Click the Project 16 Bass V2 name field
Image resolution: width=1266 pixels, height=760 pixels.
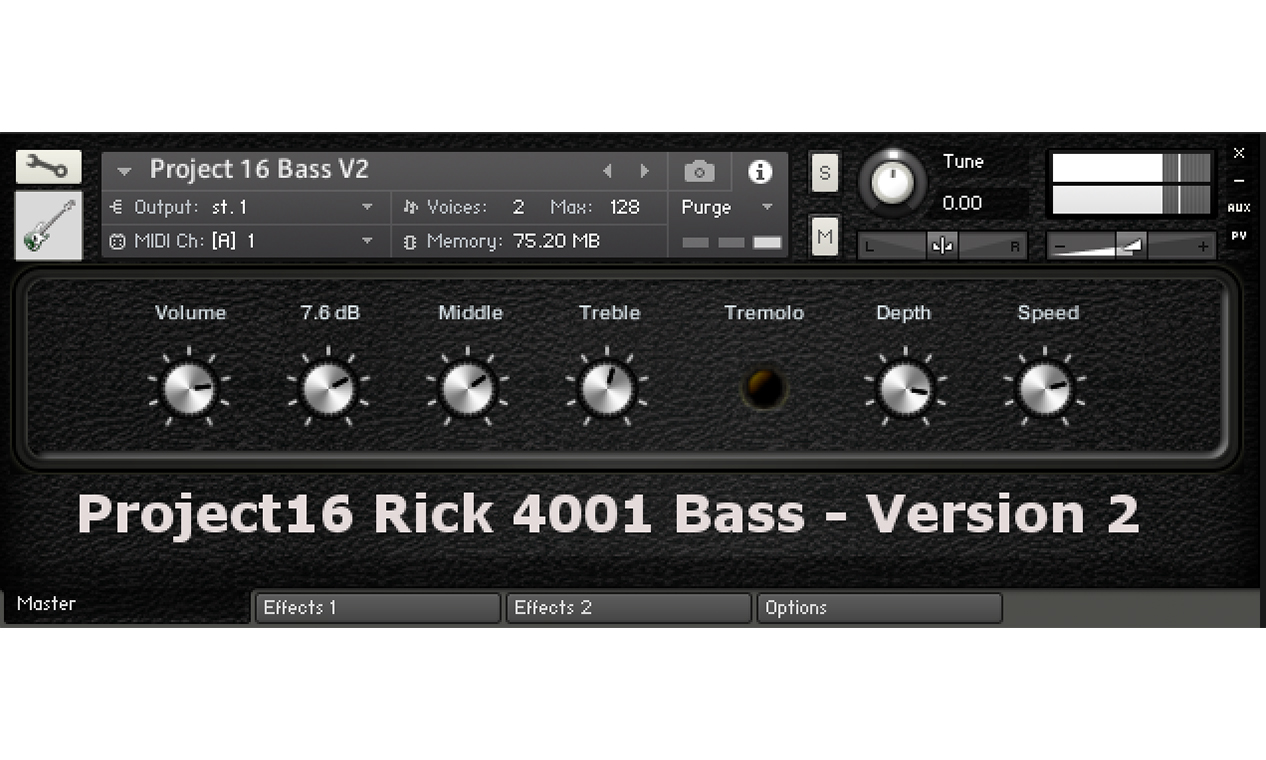tap(258, 170)
